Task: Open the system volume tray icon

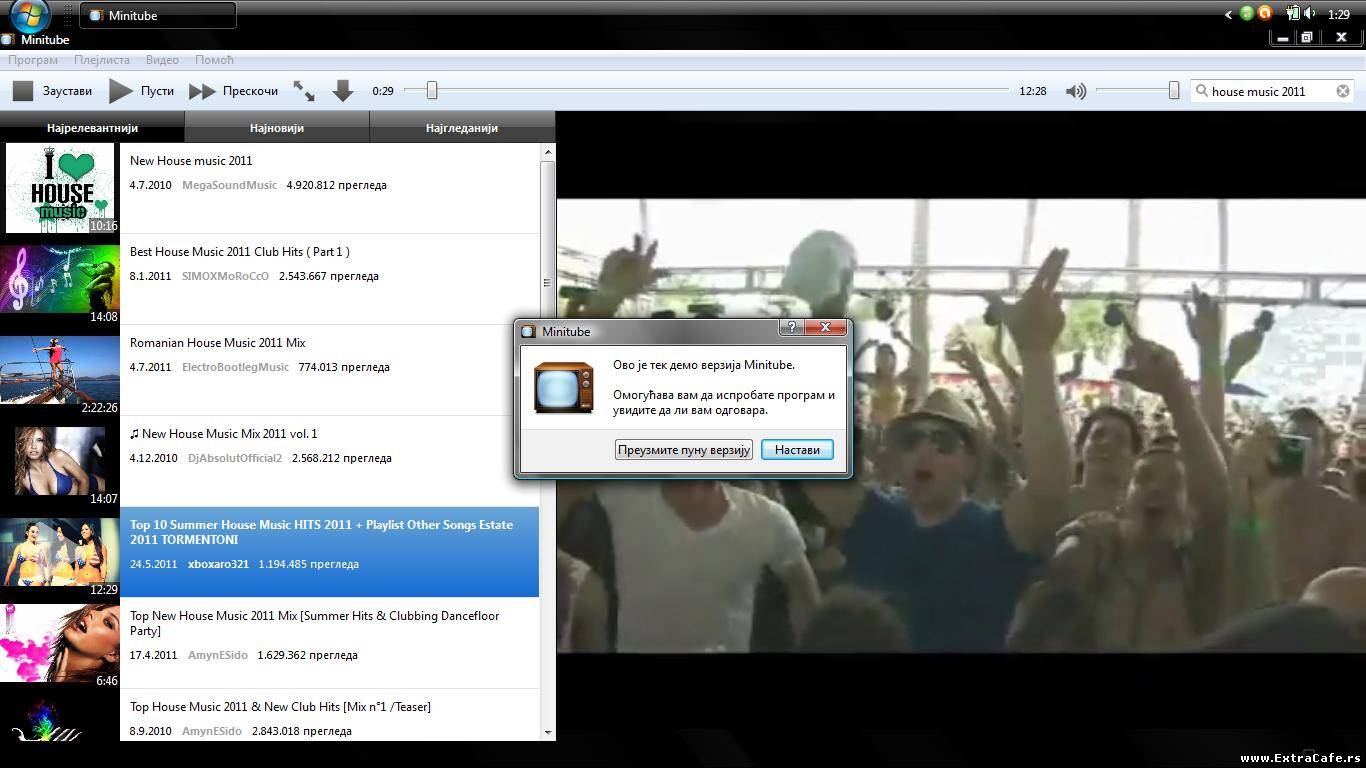Action: (1309, 14)
